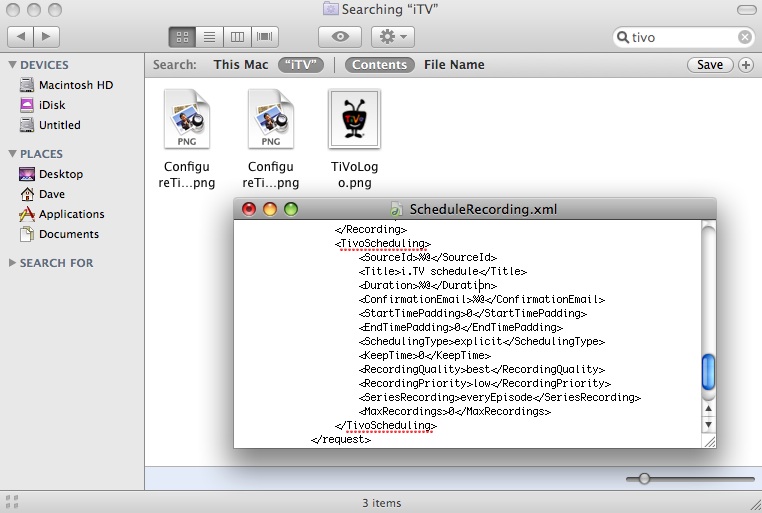Click the i.TV schedule Title line
This screenshot has width=762, height=513.
tap(443, 271)
